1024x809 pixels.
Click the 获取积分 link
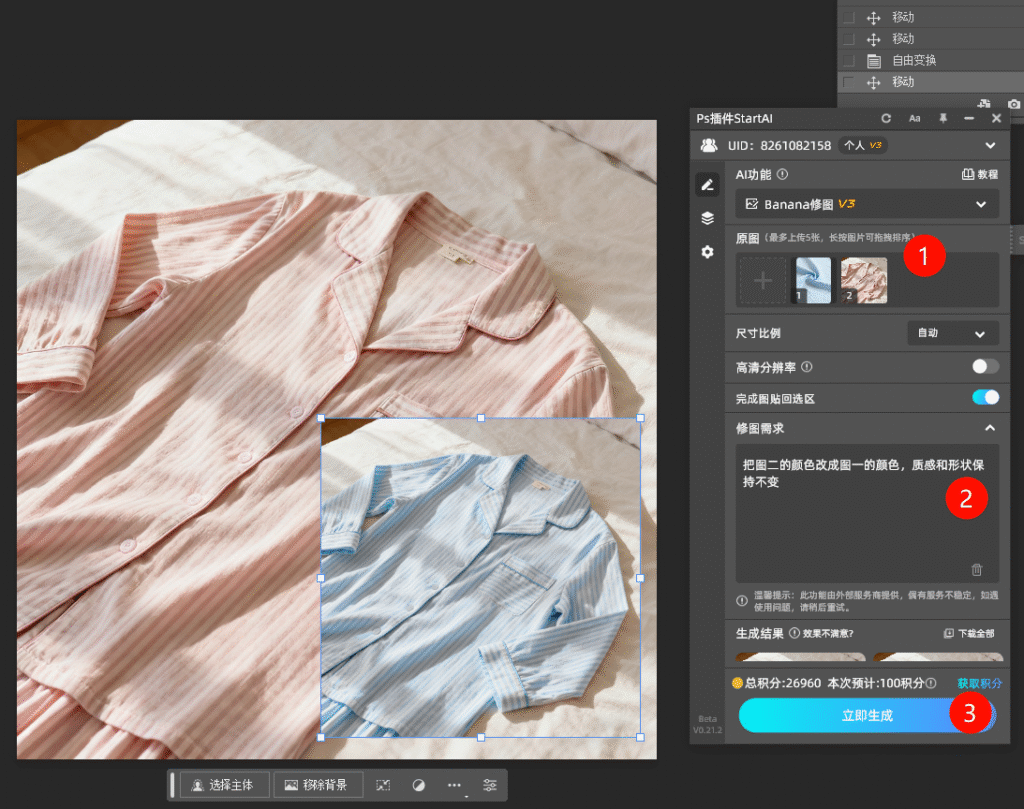[x=979, y=683]
